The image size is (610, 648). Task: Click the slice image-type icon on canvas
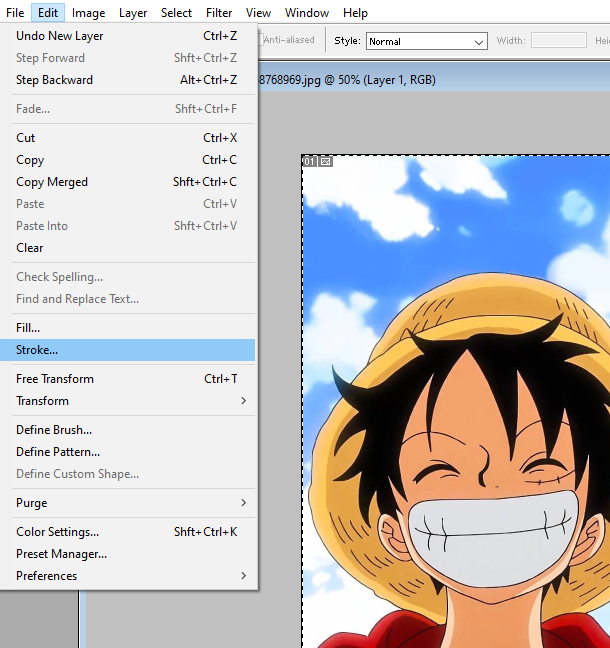(x=326, y=161)
